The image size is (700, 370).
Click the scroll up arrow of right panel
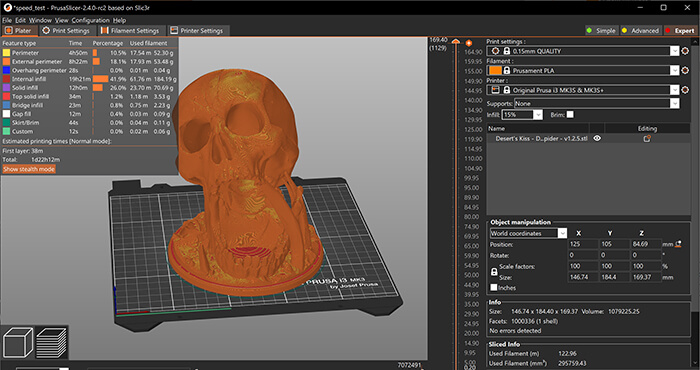pos(696,42)
